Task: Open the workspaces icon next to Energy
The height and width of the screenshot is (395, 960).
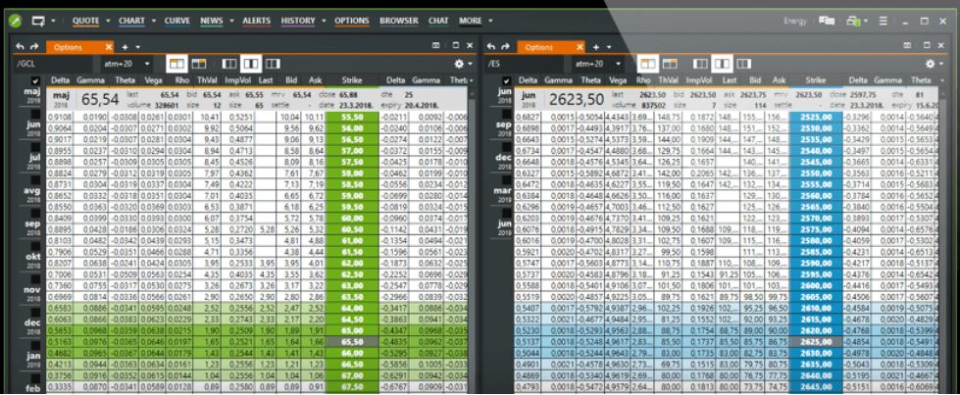Action: pos(827,21)
